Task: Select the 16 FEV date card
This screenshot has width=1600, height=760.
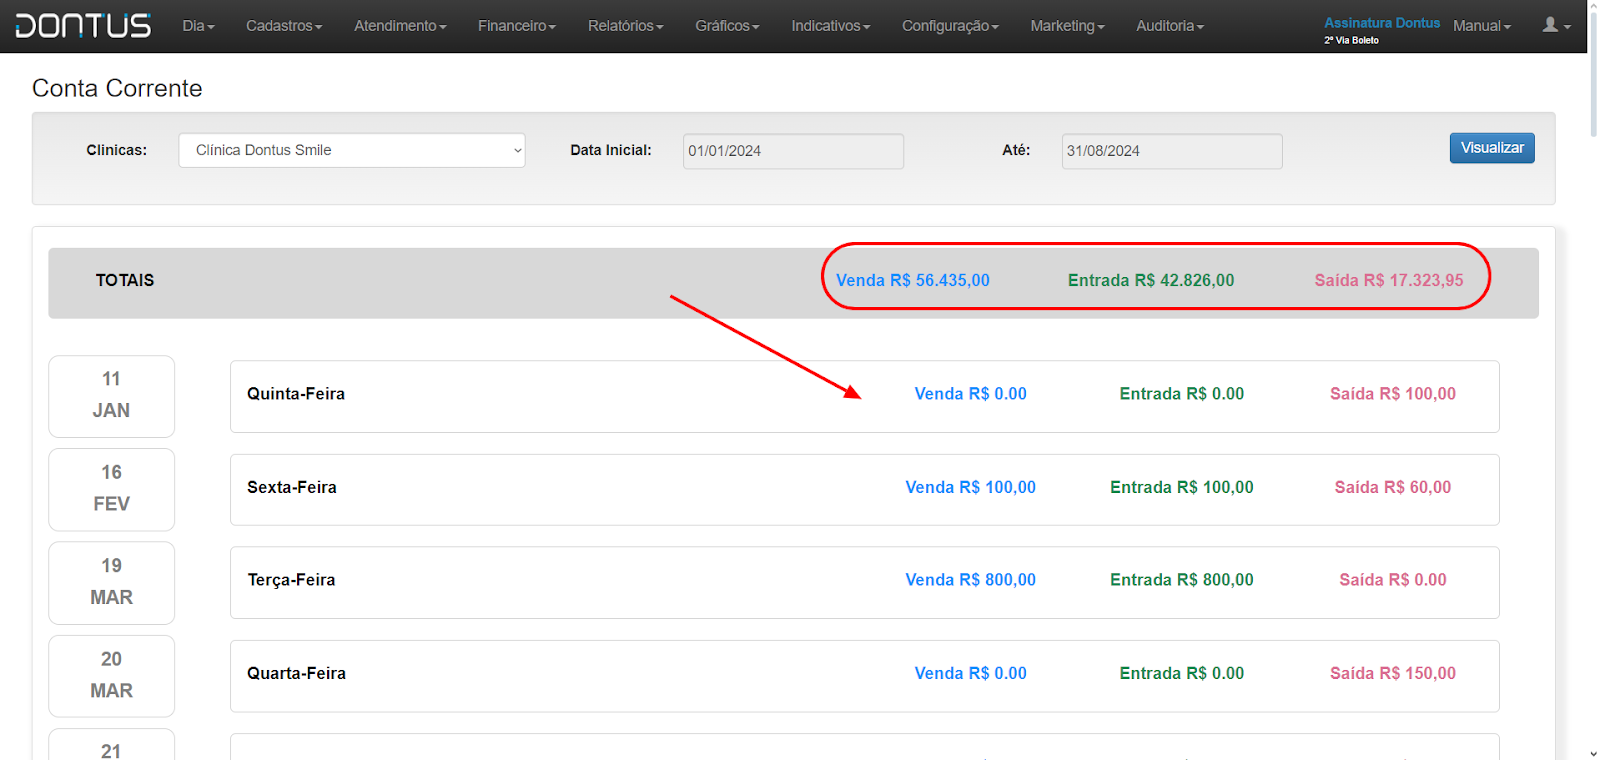Action: pos(111,489)
